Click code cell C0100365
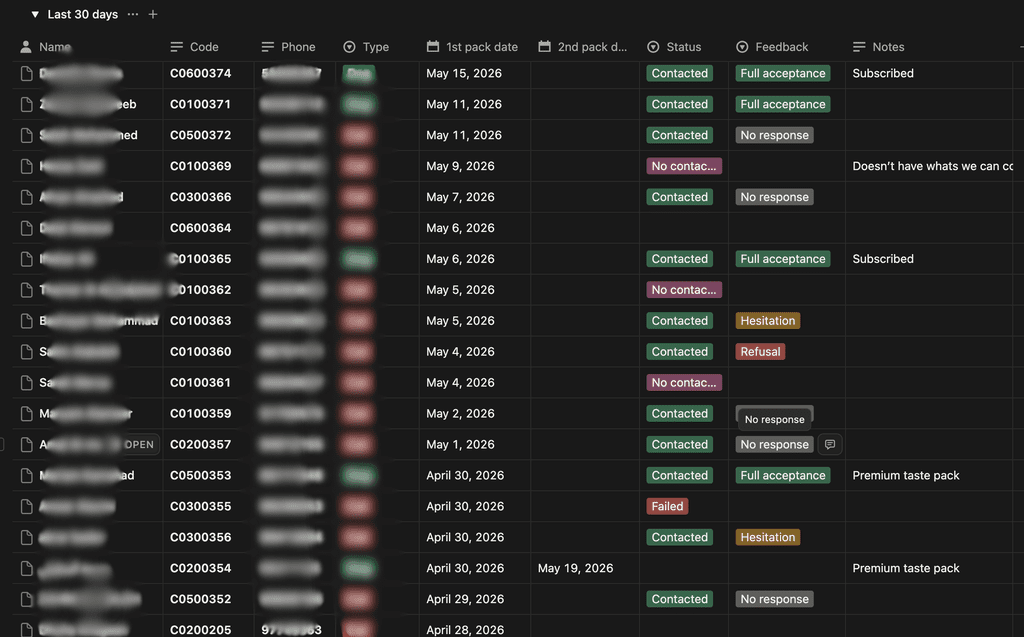Screen dimensions: 1024x637 200,259
